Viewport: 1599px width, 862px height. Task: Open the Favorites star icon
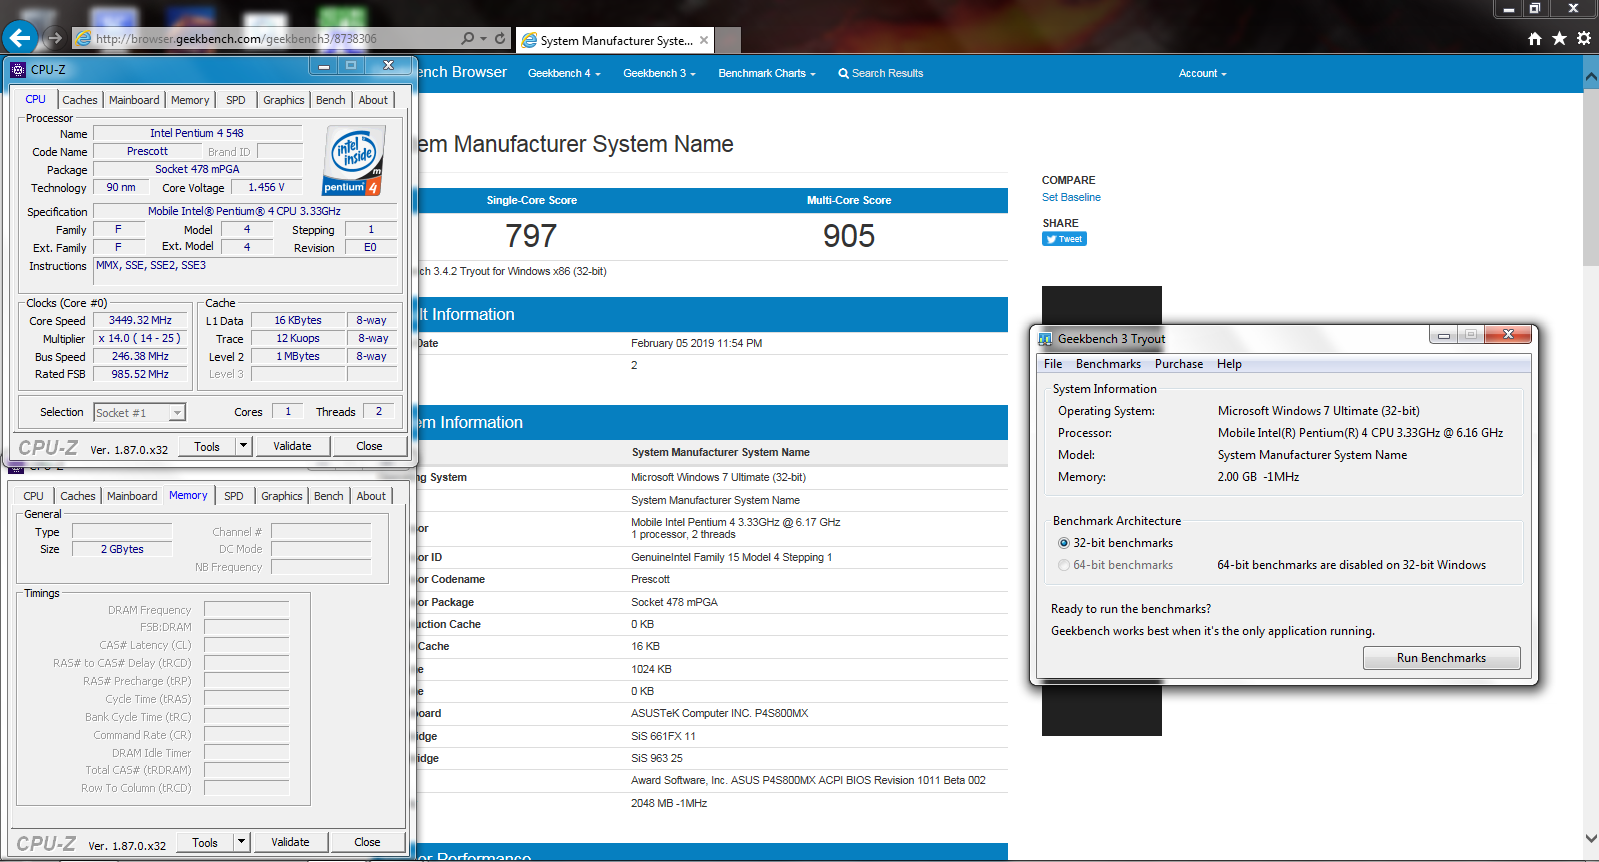point(1559,38)
